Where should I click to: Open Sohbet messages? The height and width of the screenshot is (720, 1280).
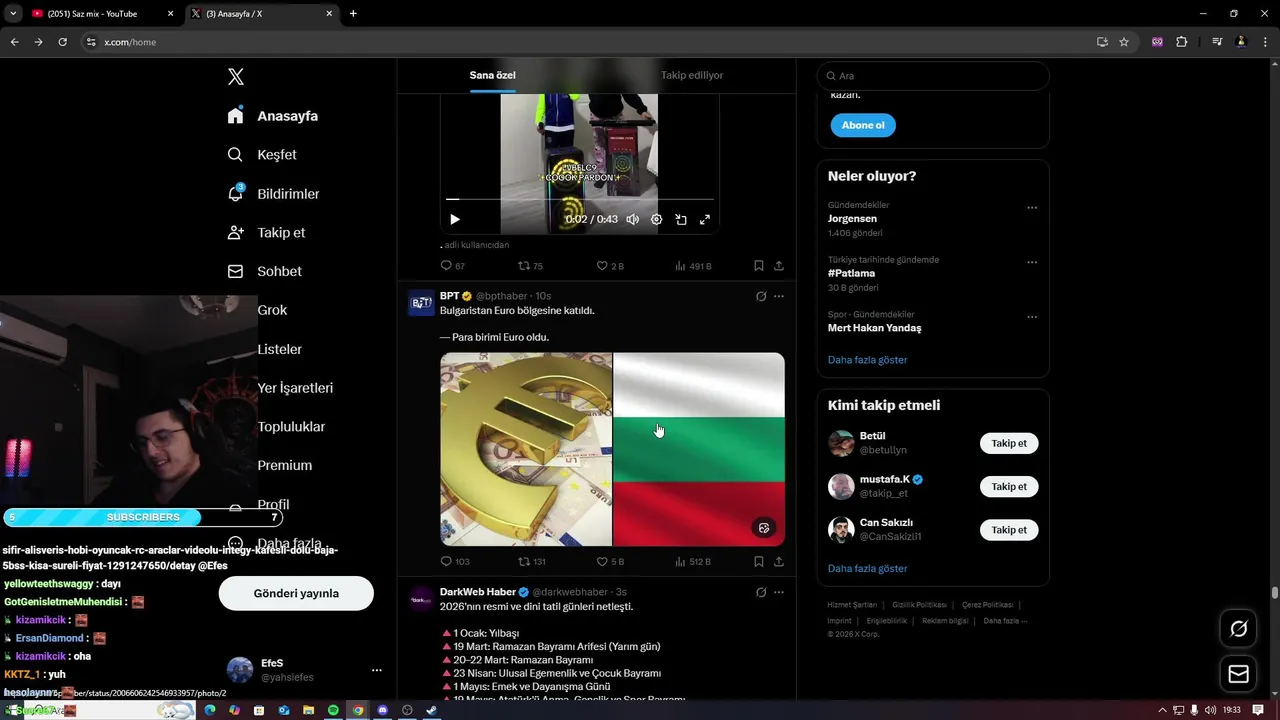pyautogui.click(x=264, y=271)
